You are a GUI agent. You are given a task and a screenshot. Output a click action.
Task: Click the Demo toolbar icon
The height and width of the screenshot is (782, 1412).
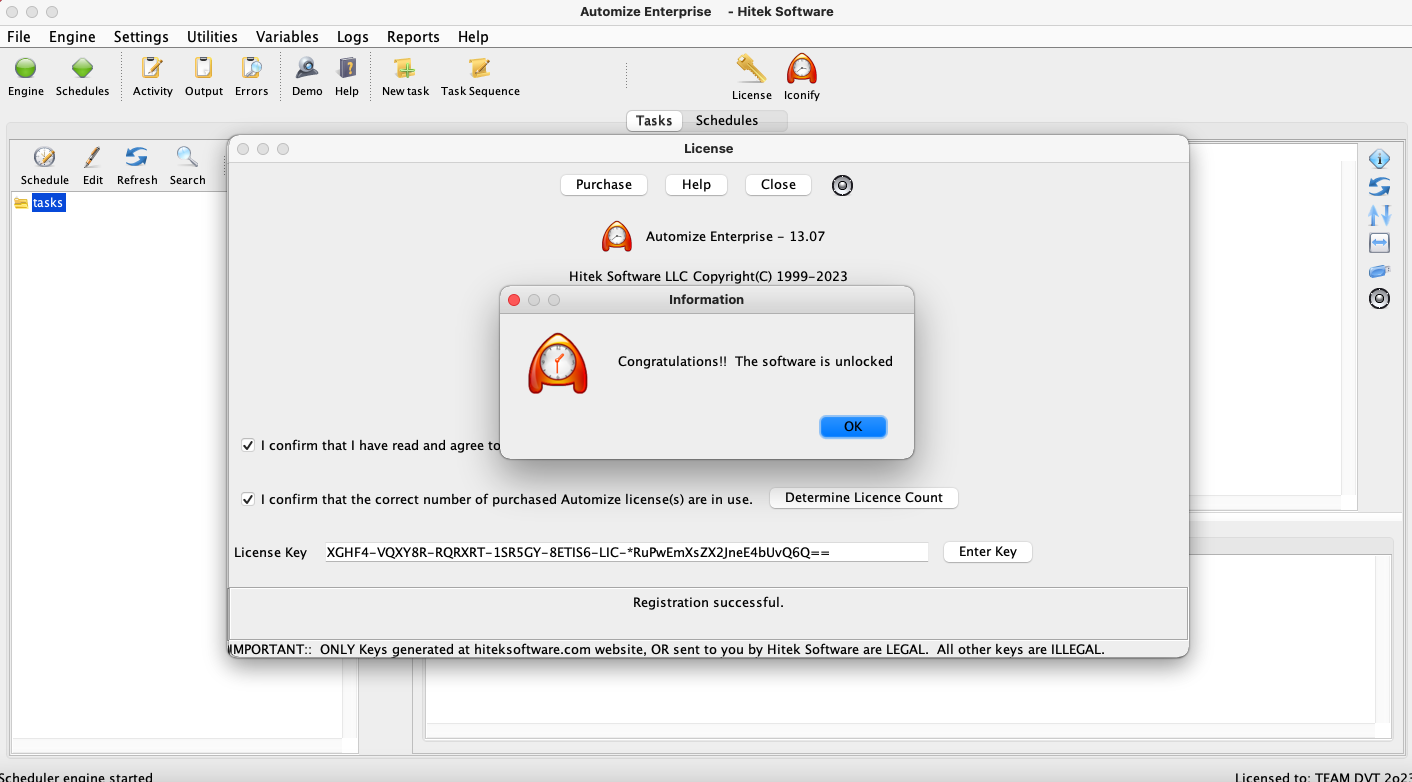(307, 68)
